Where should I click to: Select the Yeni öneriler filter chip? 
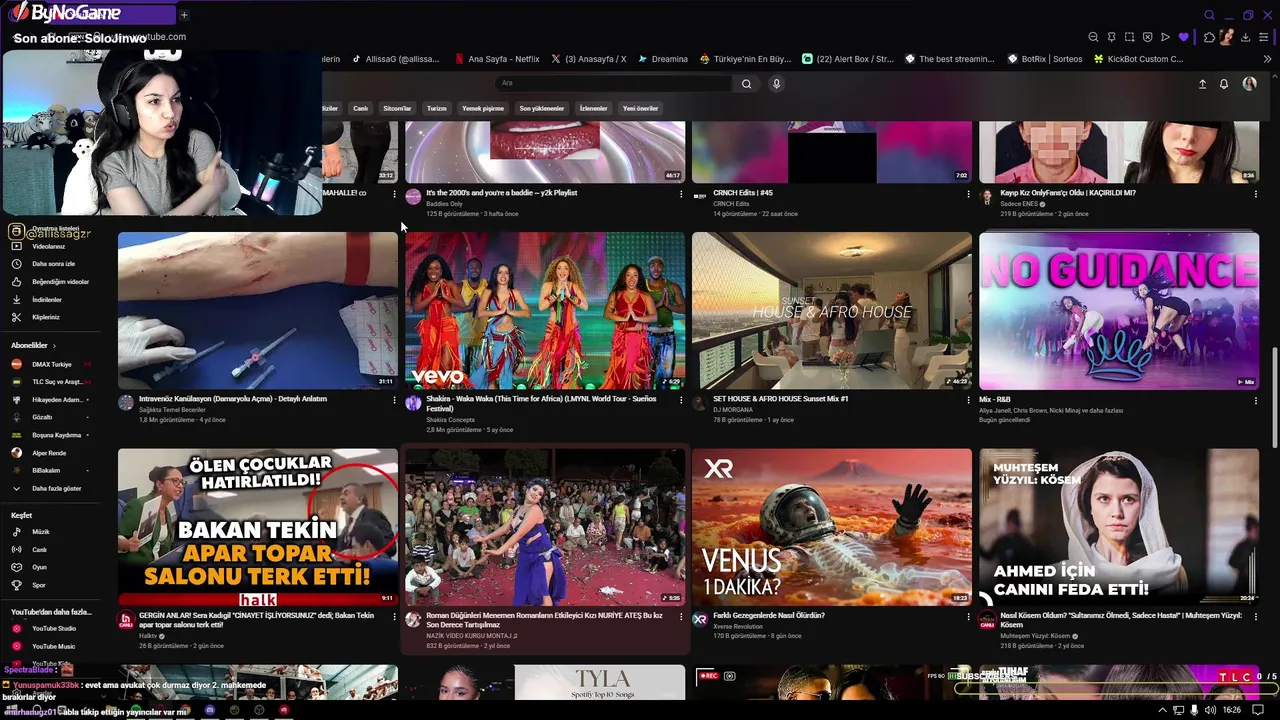(640, 108)
